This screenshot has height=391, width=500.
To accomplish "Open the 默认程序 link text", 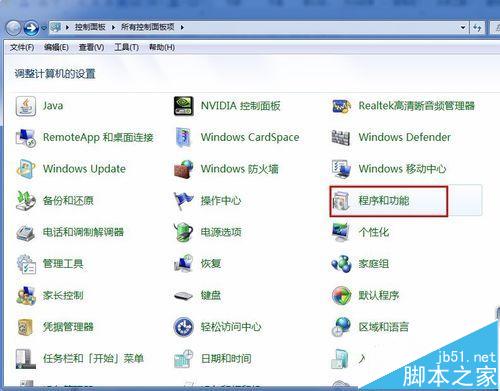I will click(379, 295).
